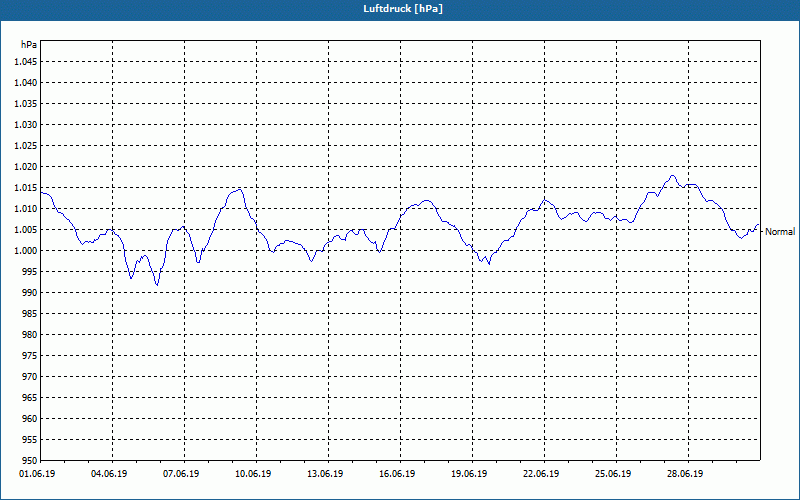Click the 955 y-axis label
Screen dimensions: 800x500
tap(30, 439)
